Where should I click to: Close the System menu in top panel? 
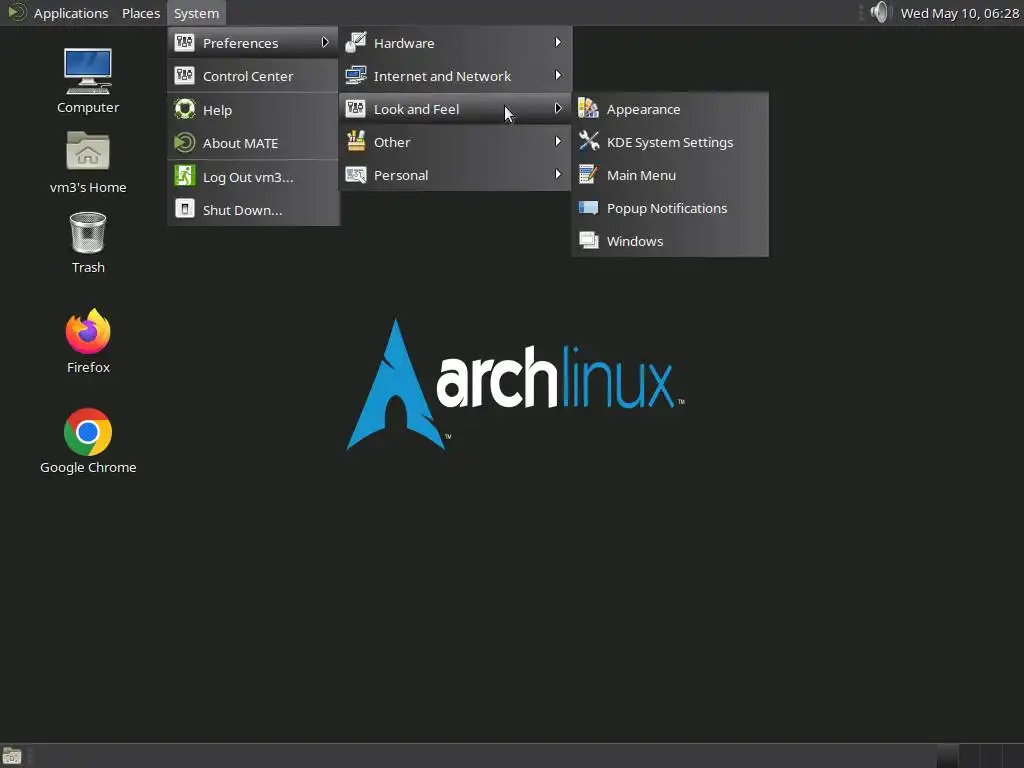[196, 13]
